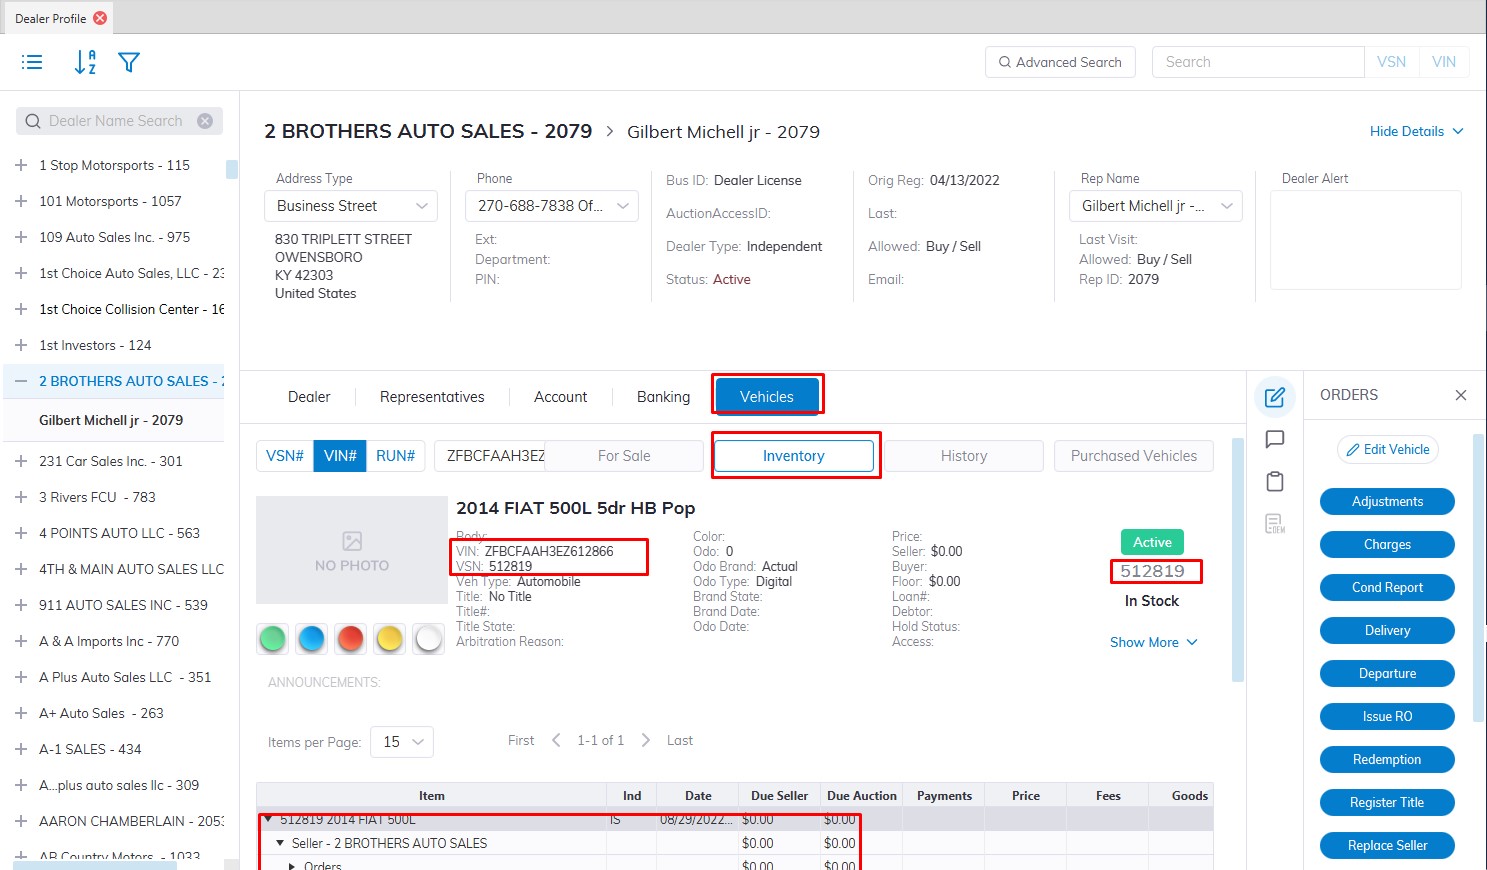Open the Items per Page dropdown

coord(402,742)
